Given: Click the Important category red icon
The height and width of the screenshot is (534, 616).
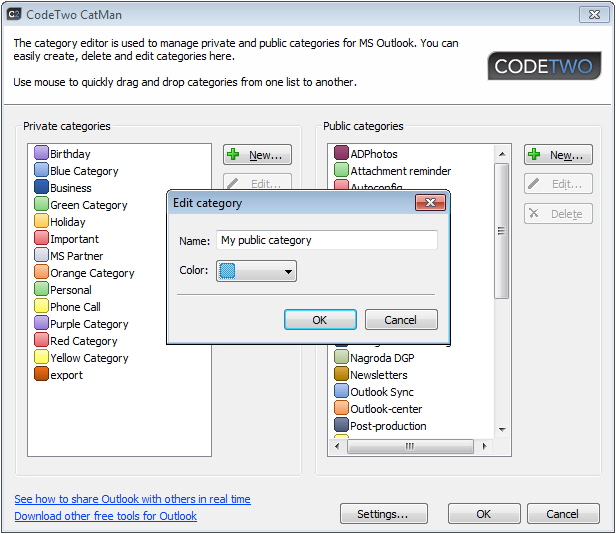Looking at the screenshot, I should point(41,238).
